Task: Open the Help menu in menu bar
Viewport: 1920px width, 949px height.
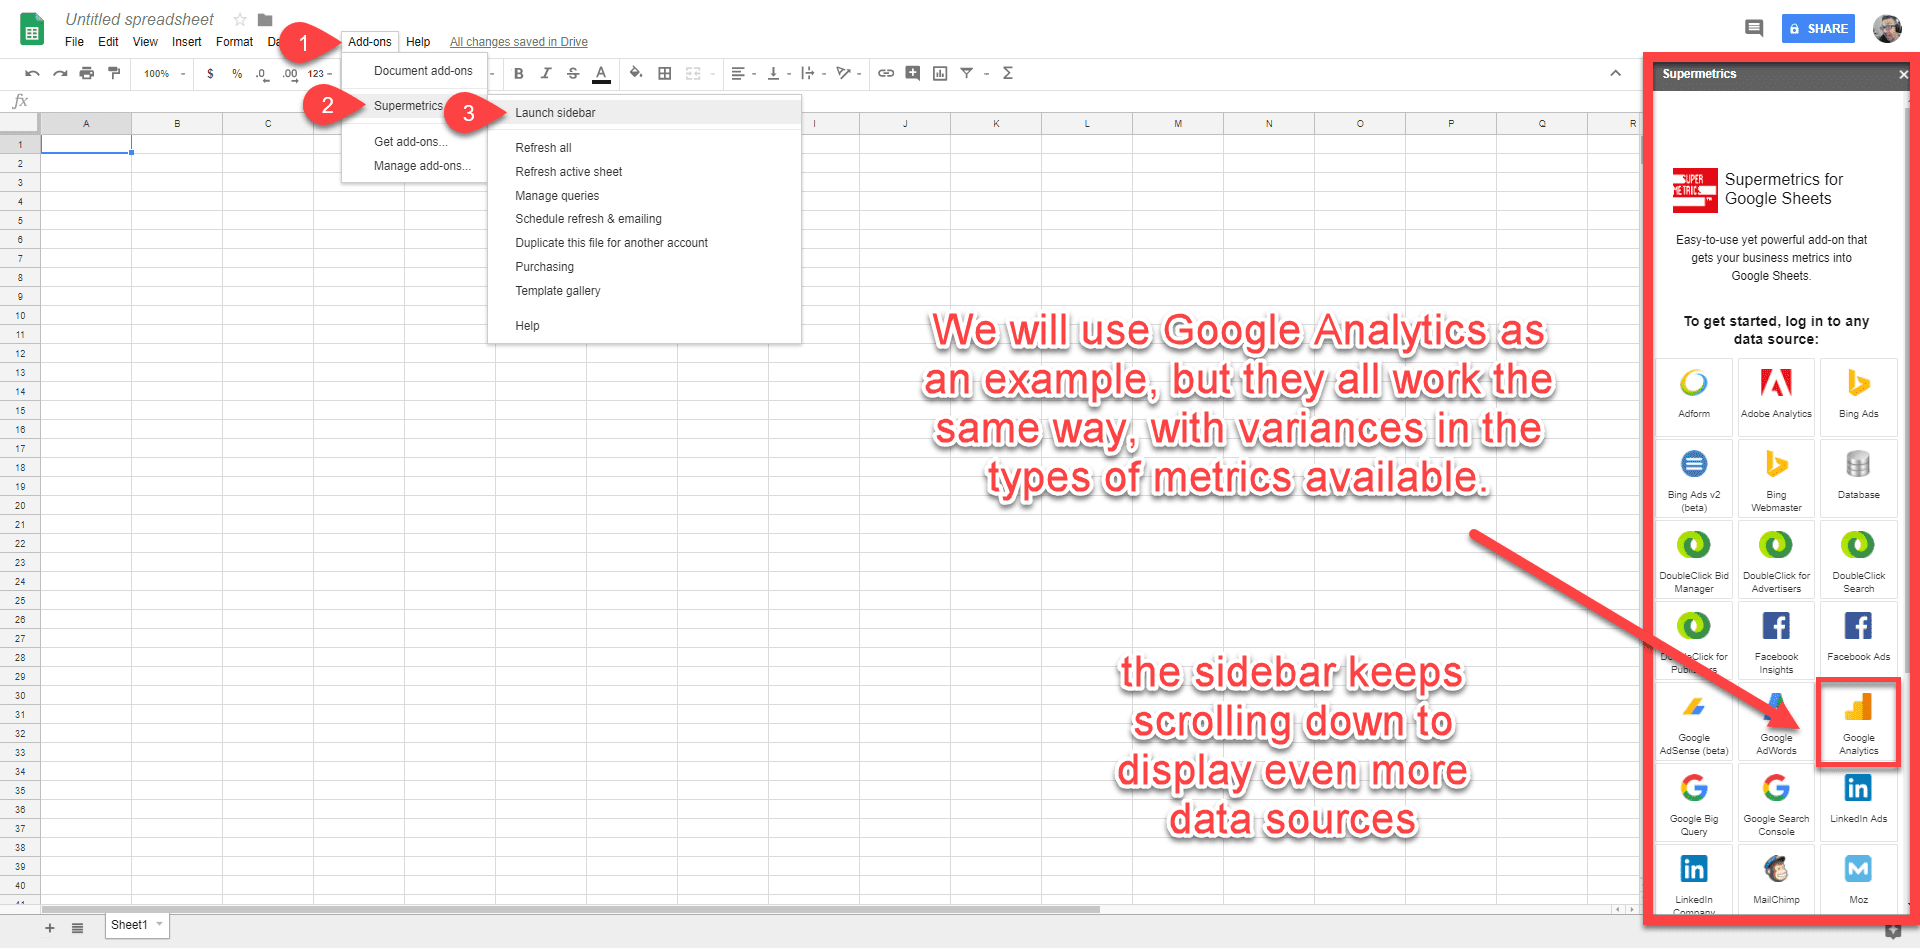Action: 418,42
